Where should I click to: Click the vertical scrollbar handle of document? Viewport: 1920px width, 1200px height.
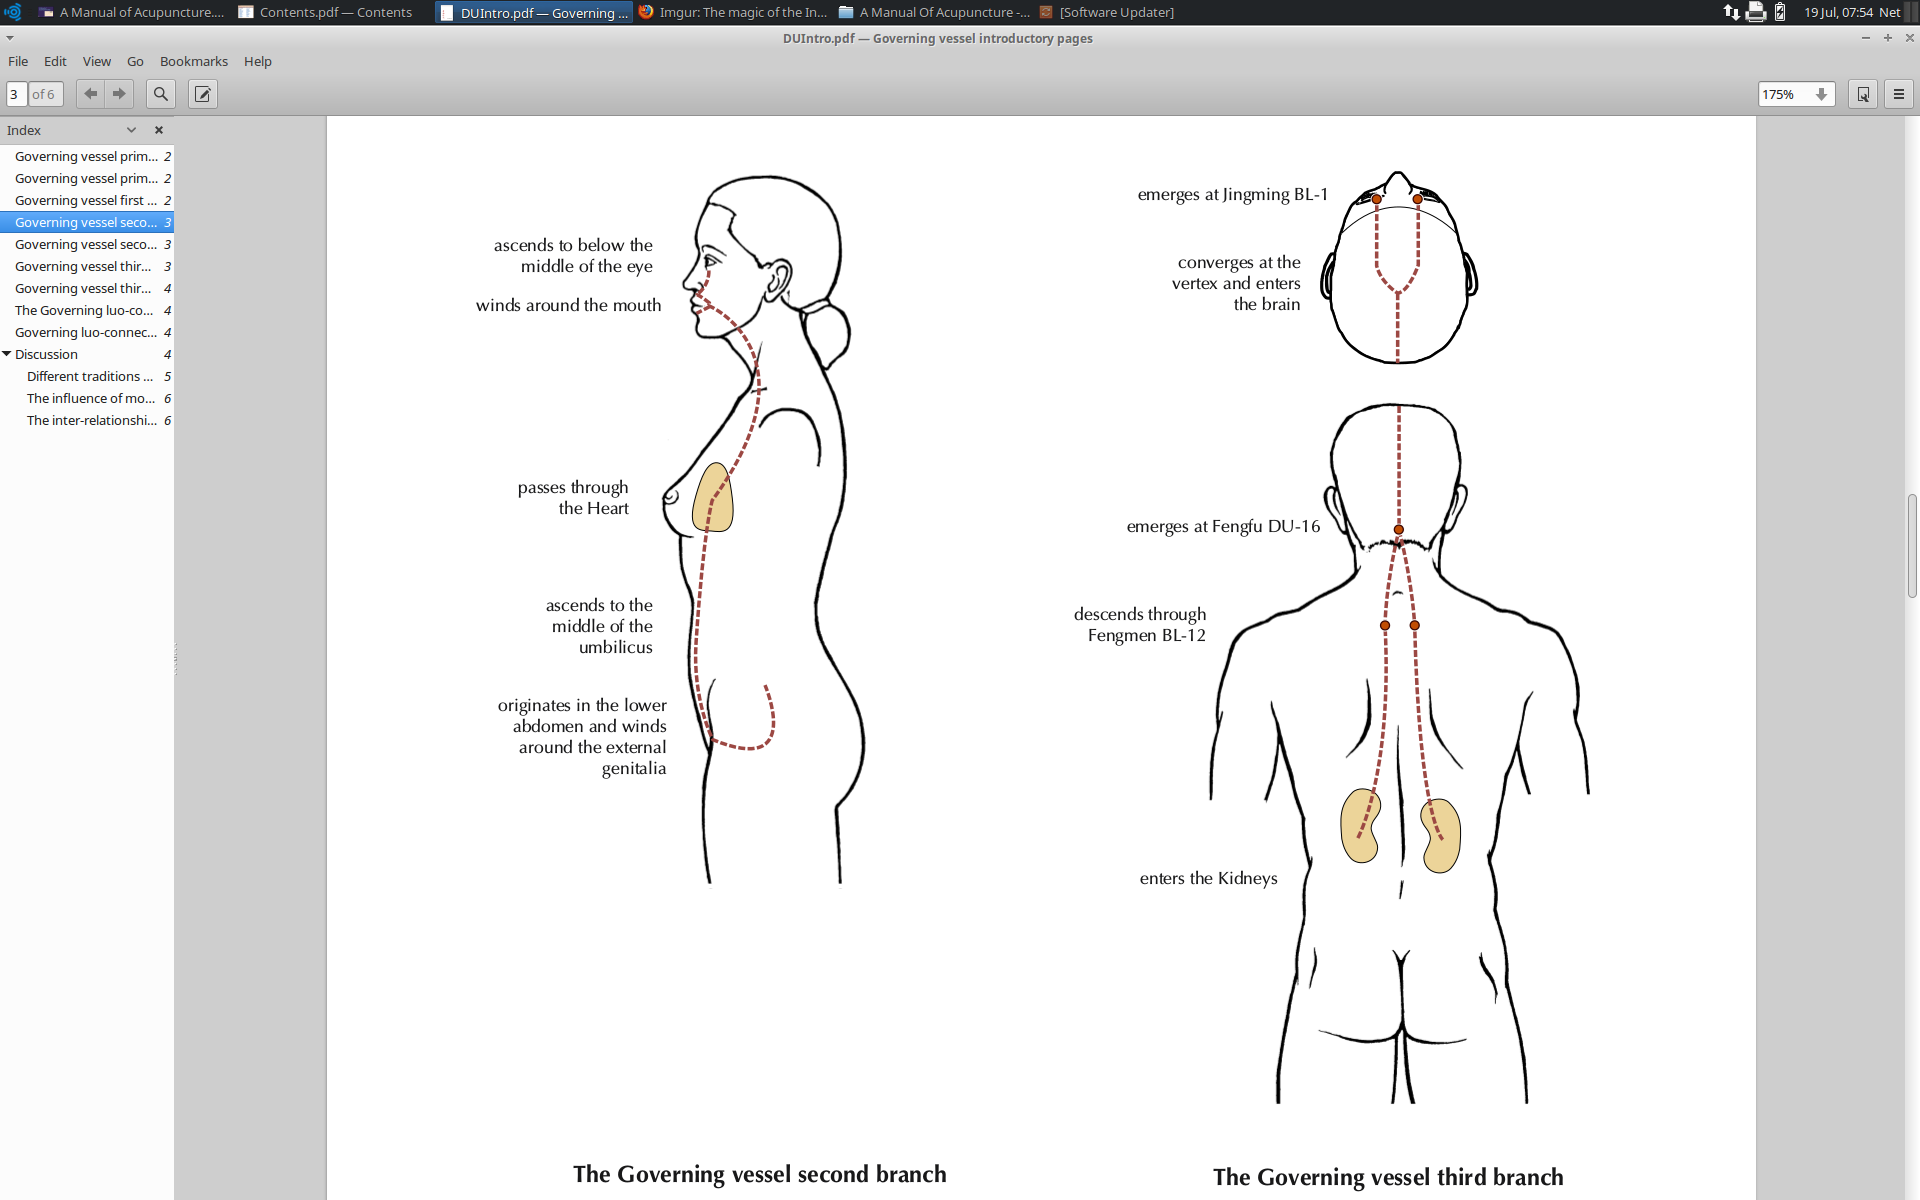(x=1912, y=545)
